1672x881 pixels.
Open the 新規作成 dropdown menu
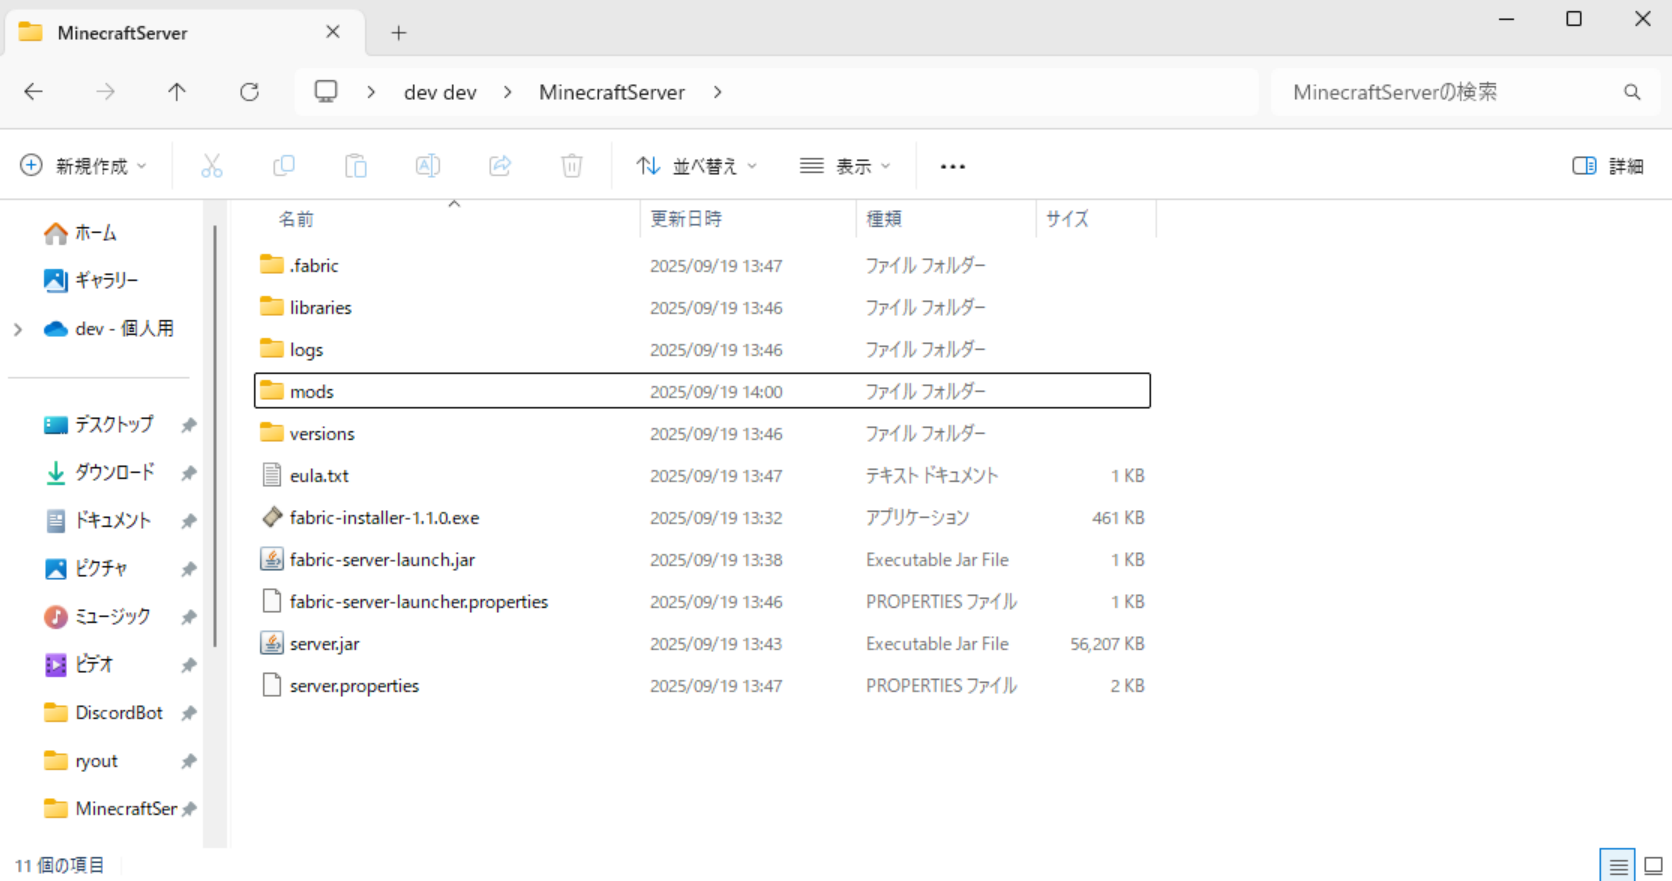(84, 166)
